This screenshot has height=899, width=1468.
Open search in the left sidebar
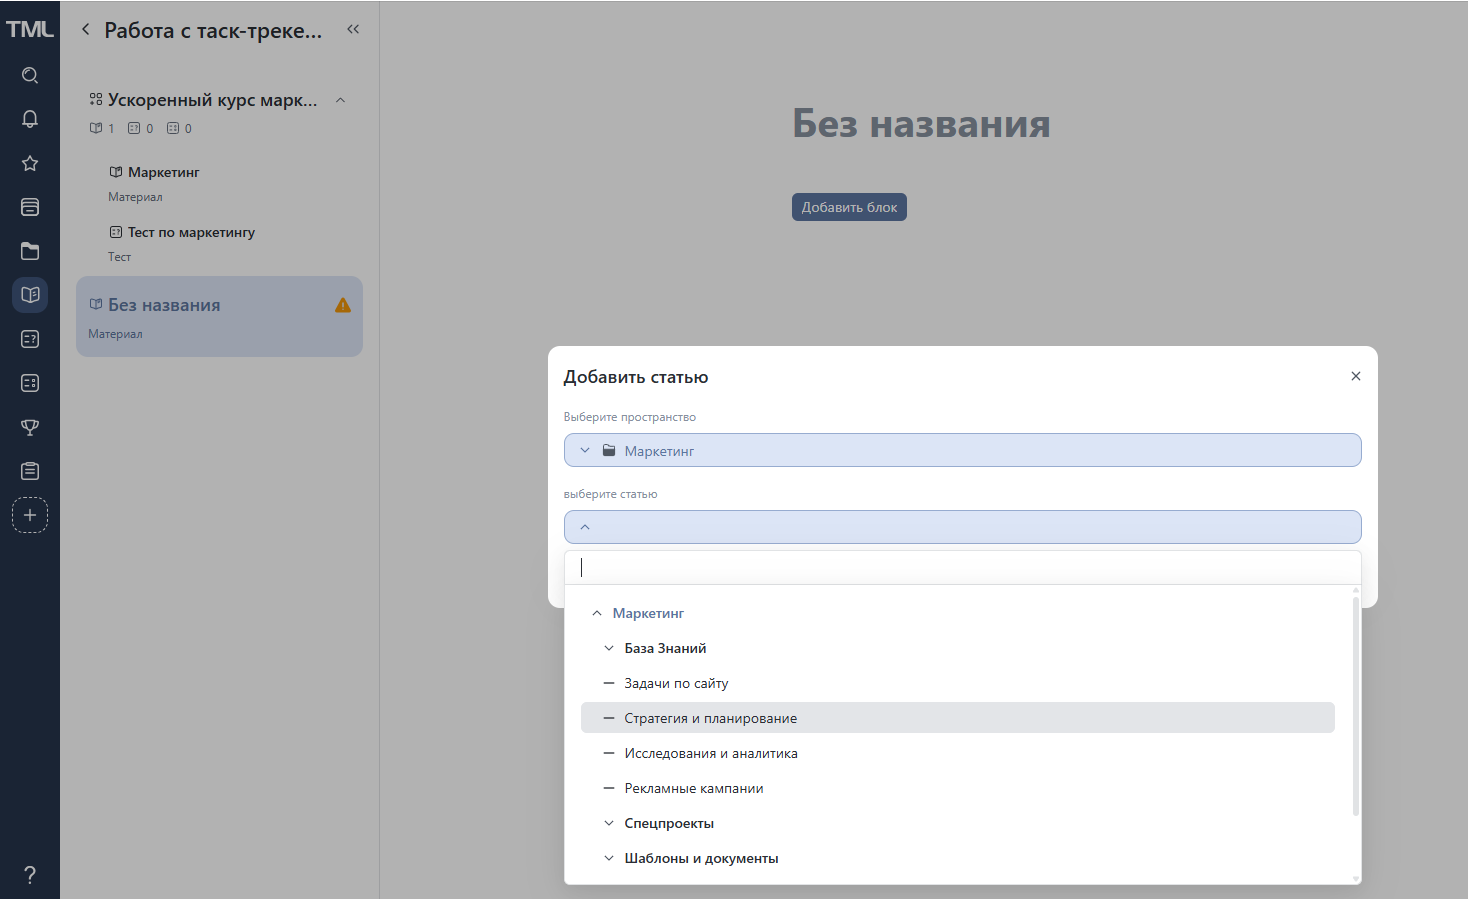coord(30,75)
